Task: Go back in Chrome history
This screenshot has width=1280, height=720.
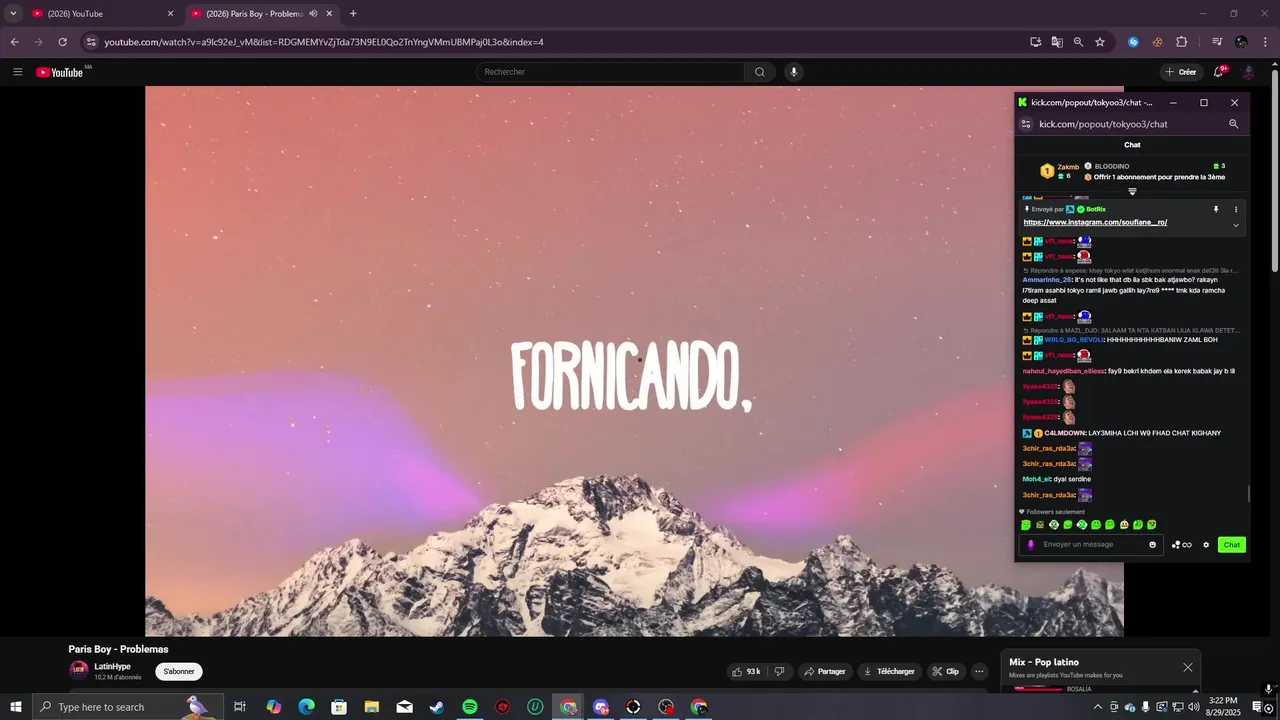Action: [14, 42]
